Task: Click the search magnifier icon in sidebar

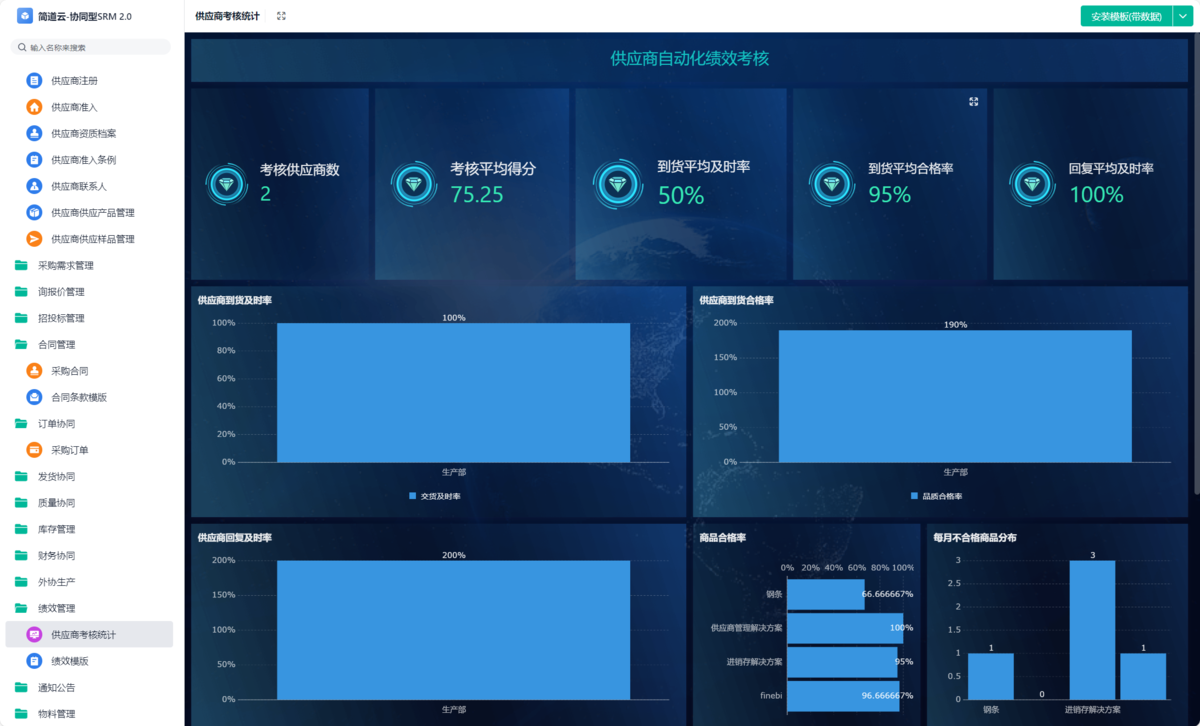Action: tap(22, 47)
